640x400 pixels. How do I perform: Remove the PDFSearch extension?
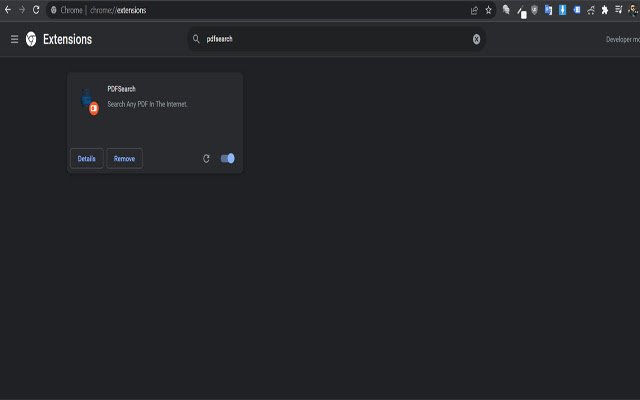click(x=124, y=158)
